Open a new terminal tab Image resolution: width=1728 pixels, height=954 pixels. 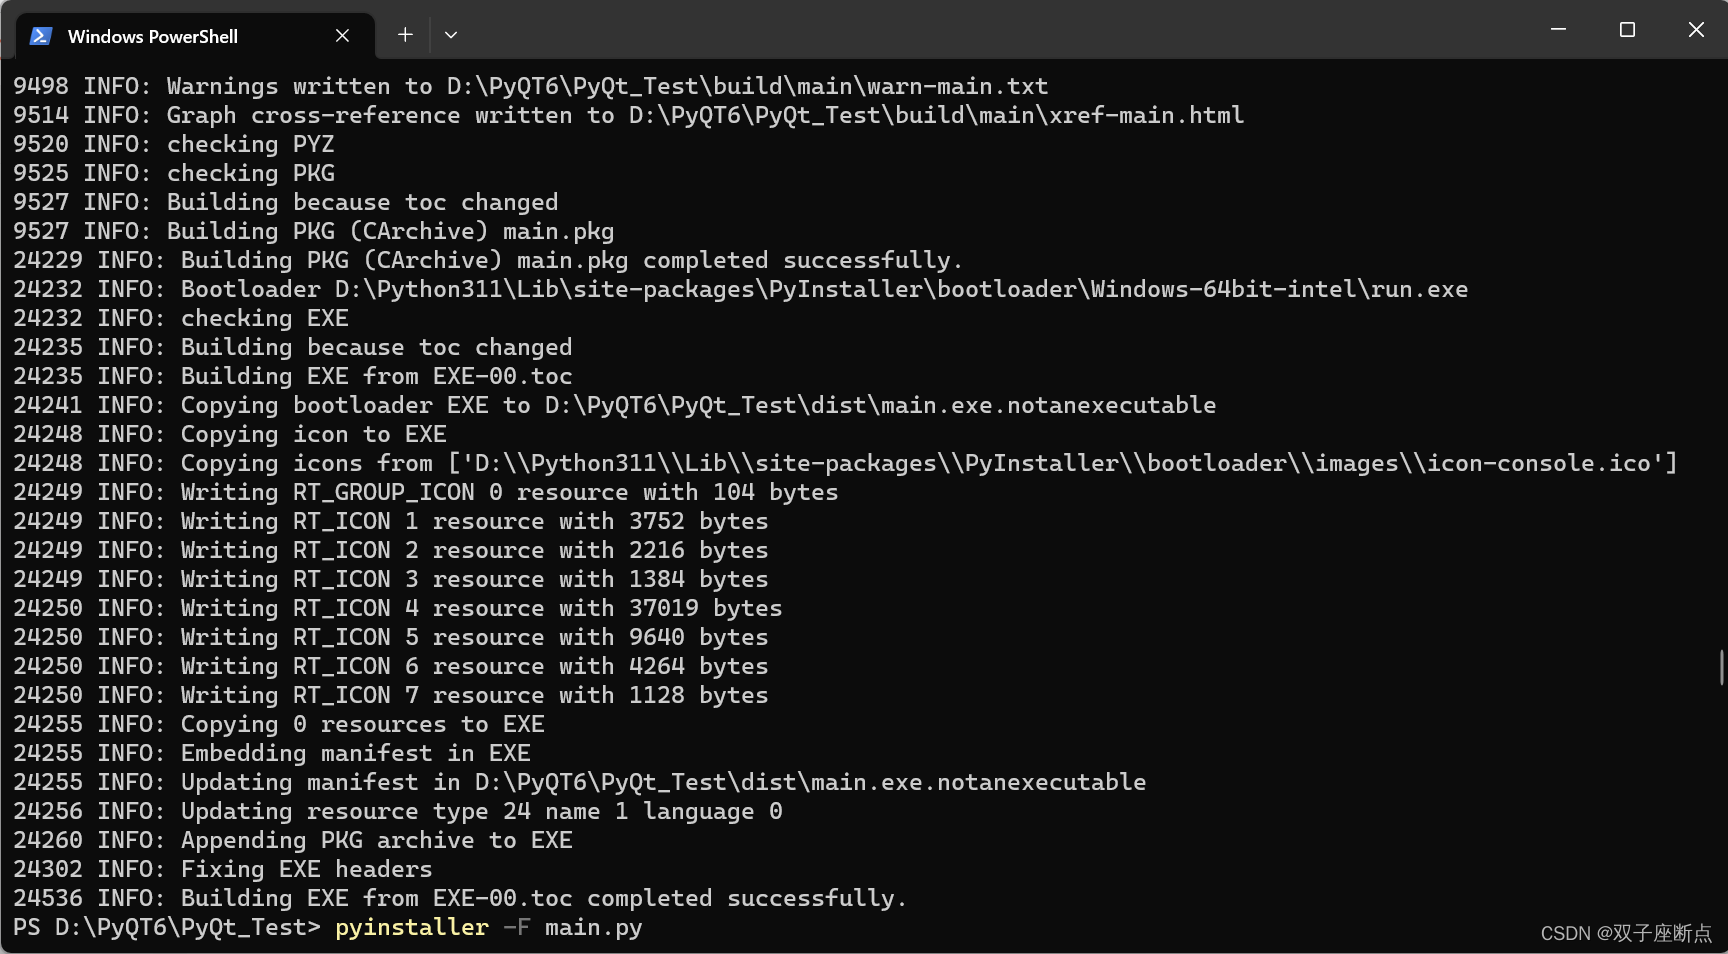[405, 35]
